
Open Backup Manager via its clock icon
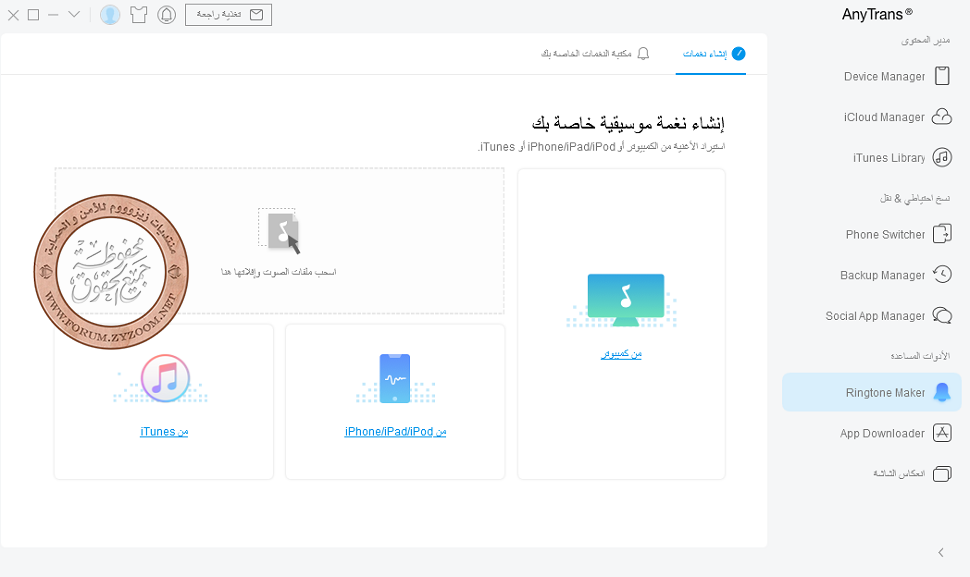coord(942,274)
